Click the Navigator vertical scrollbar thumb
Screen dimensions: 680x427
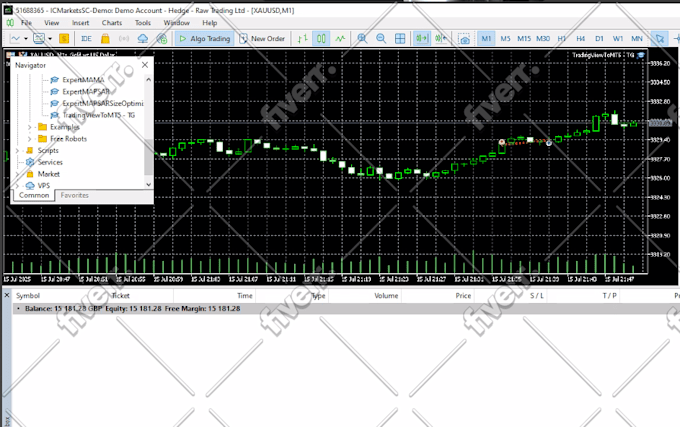(x=149, y=157)
